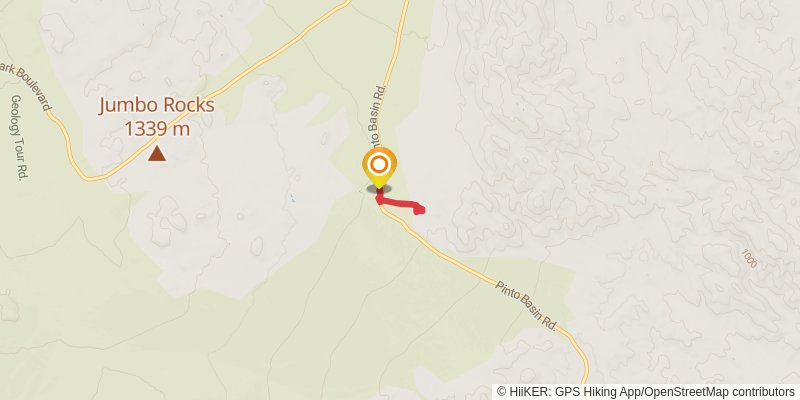Click the Jumbo Rocks 1339 m label

tap(157, 117)
